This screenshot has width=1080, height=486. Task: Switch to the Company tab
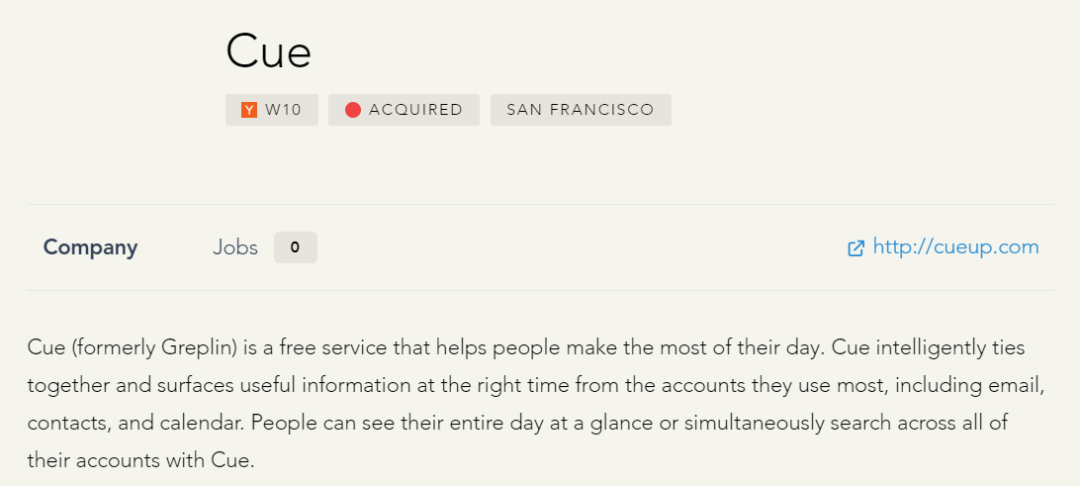(x=90, y=247)
